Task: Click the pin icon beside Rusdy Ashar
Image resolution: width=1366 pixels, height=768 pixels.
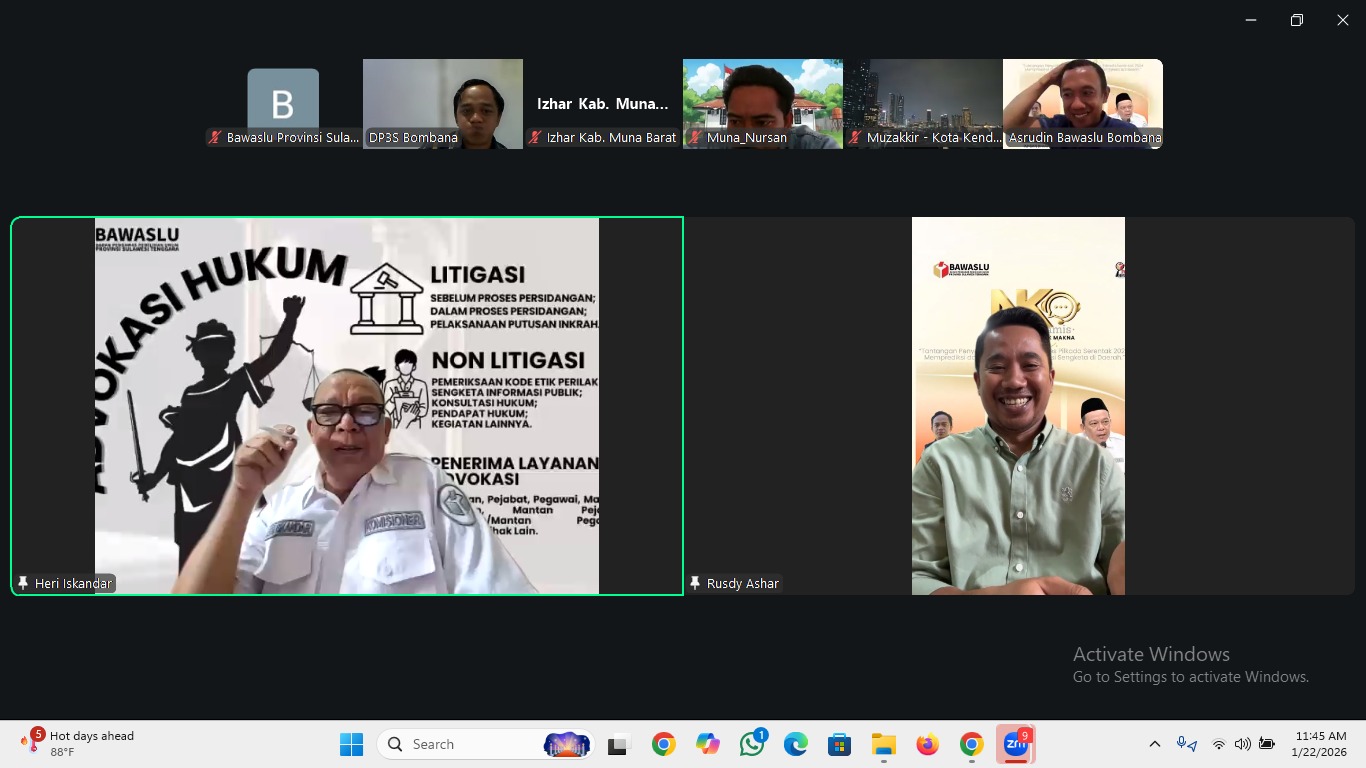Action: pos(695,582)
